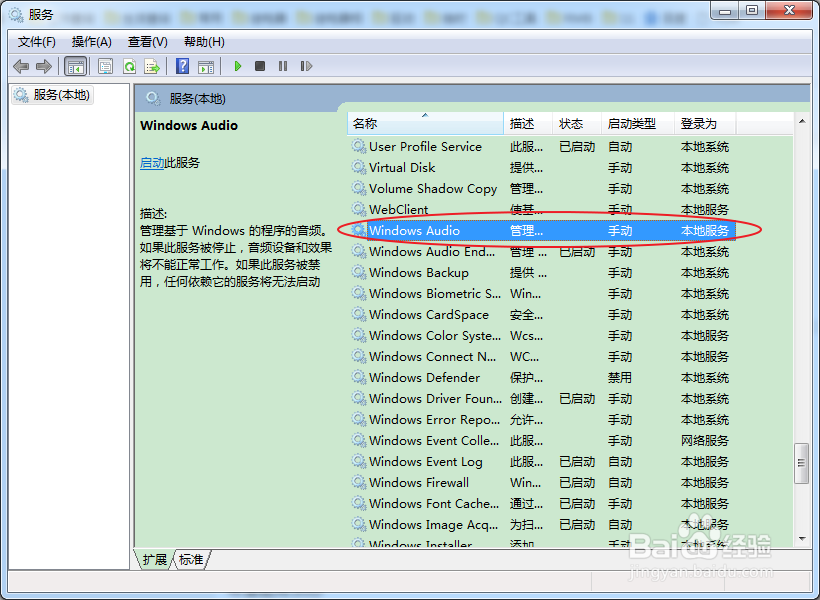Select the Windows Error Reporting service
Viewport: 820px width, 600px height.
[541, 420]
